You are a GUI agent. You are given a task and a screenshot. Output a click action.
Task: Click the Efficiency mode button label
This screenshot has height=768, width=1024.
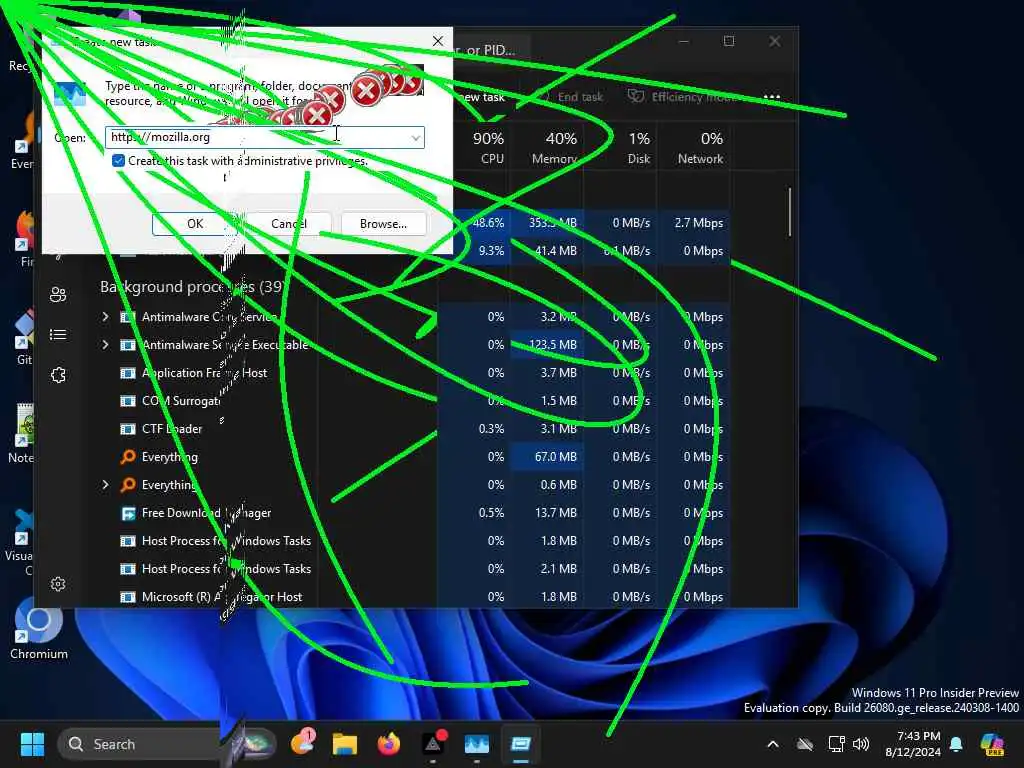click(695, 97)
